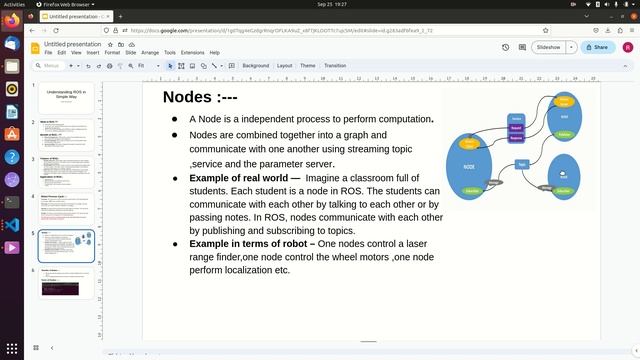The height and width of the screenshot is (360, 640).
Task: Click the Theme button
Action: click(x=307, y=66)
